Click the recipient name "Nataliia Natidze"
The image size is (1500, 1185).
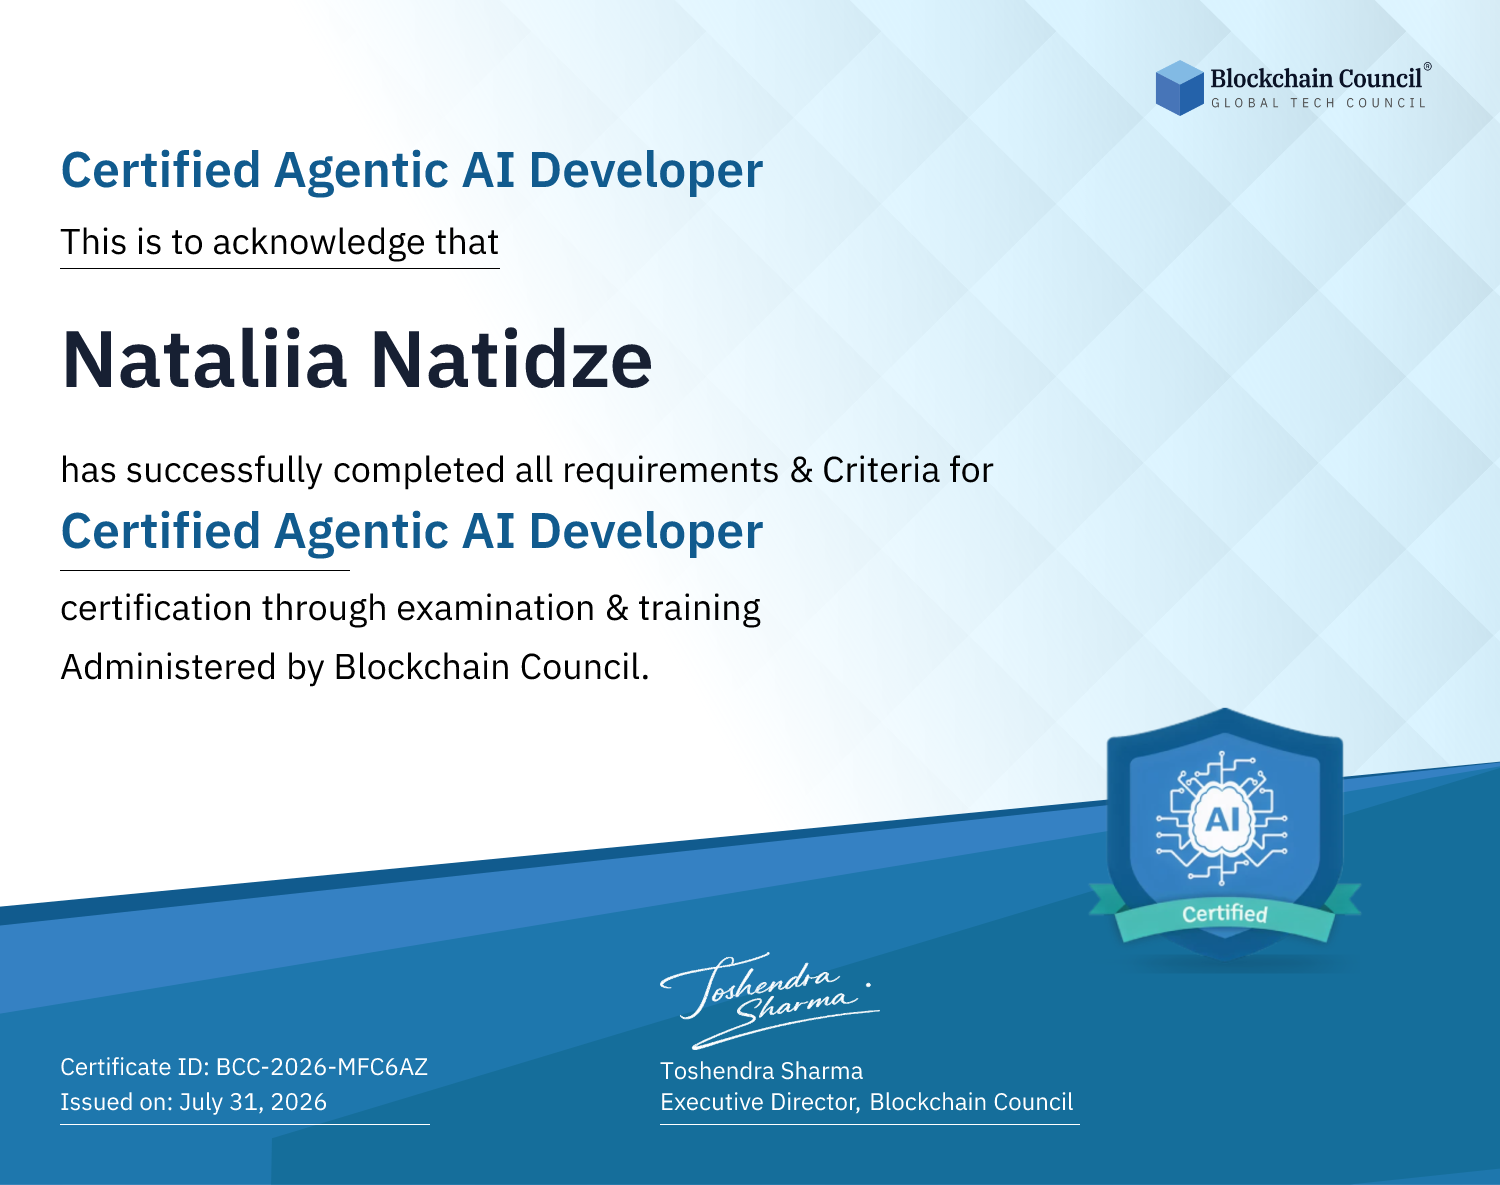click(357, 358)
